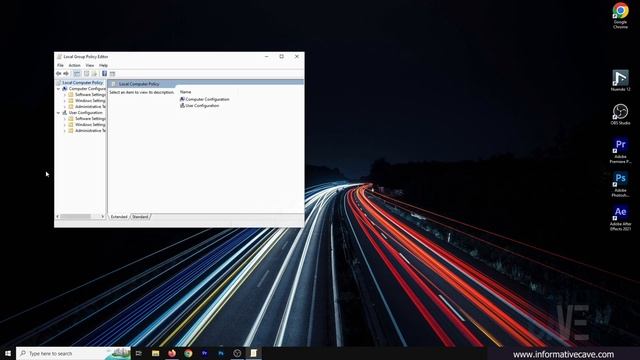Open Chrome from the taskbar
The image size is (640, 360).
point(188,353)
